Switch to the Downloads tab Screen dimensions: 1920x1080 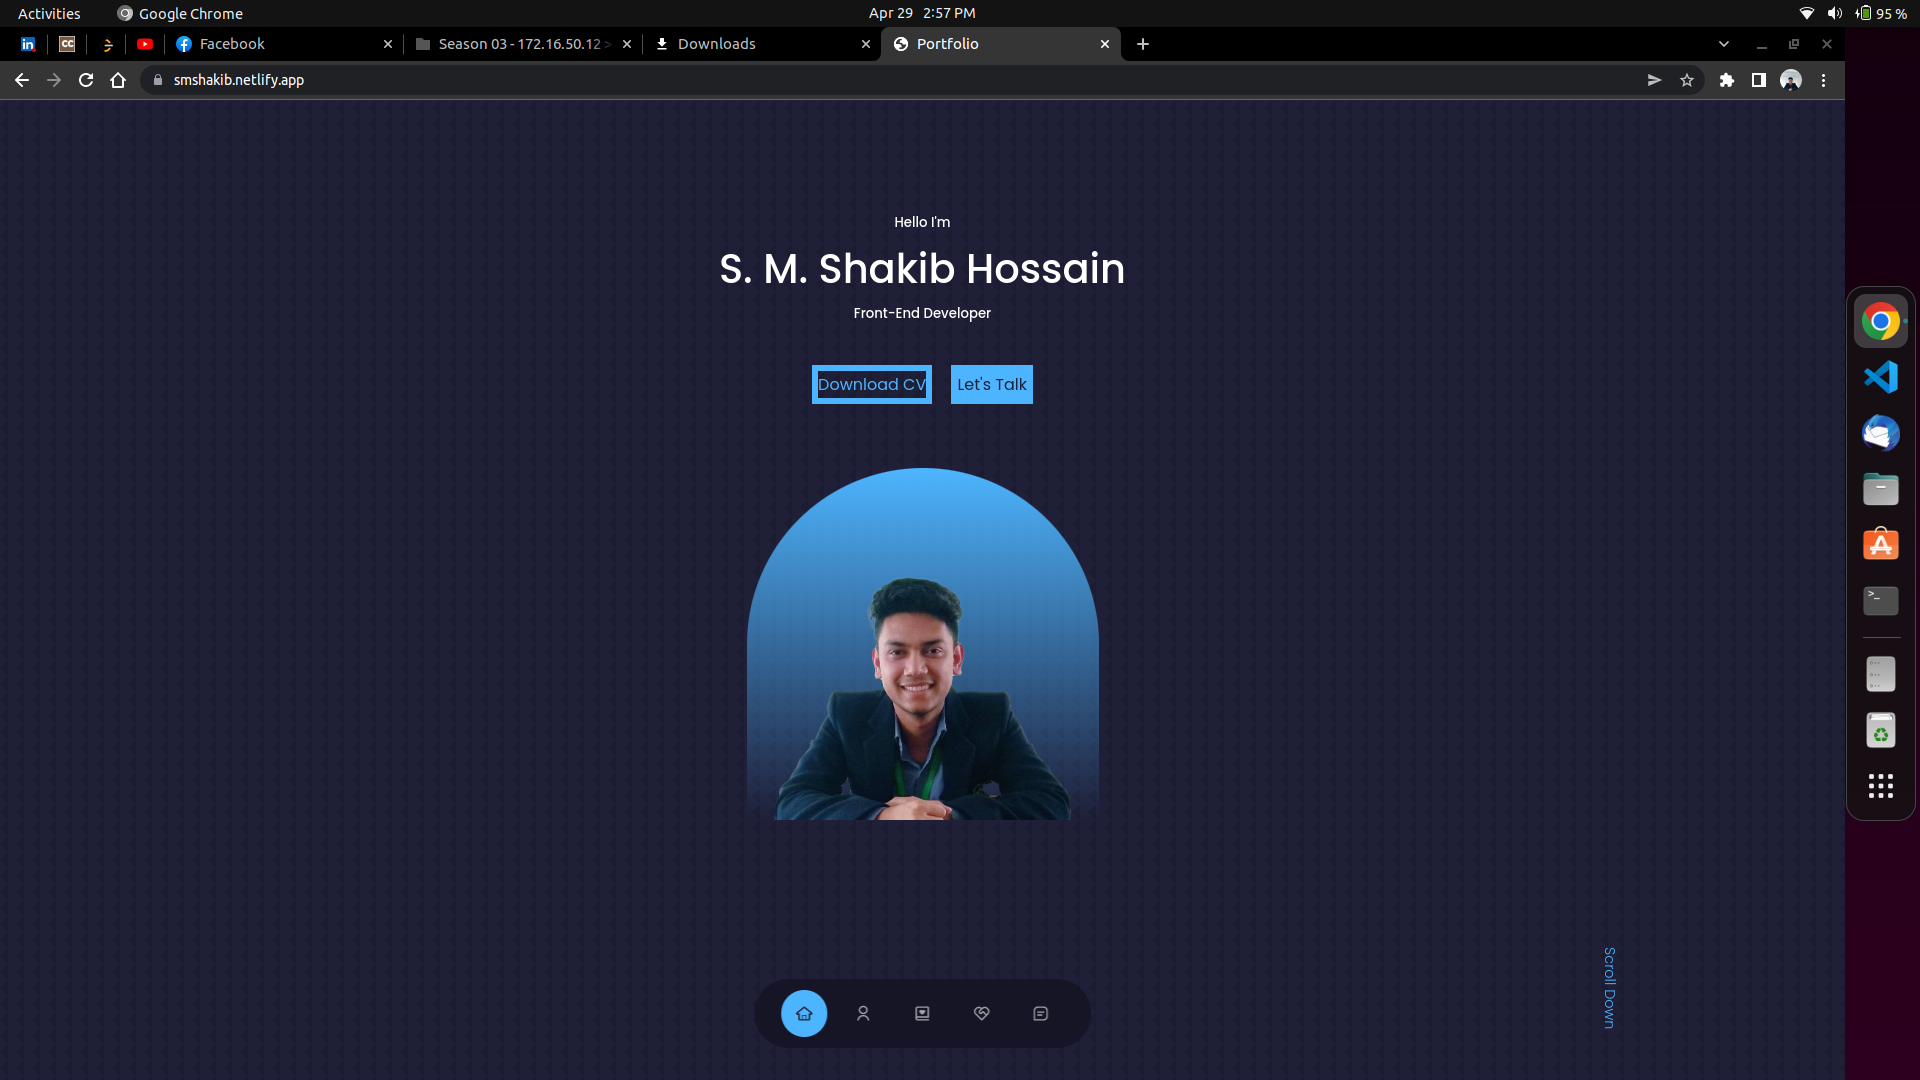[718, 44]
